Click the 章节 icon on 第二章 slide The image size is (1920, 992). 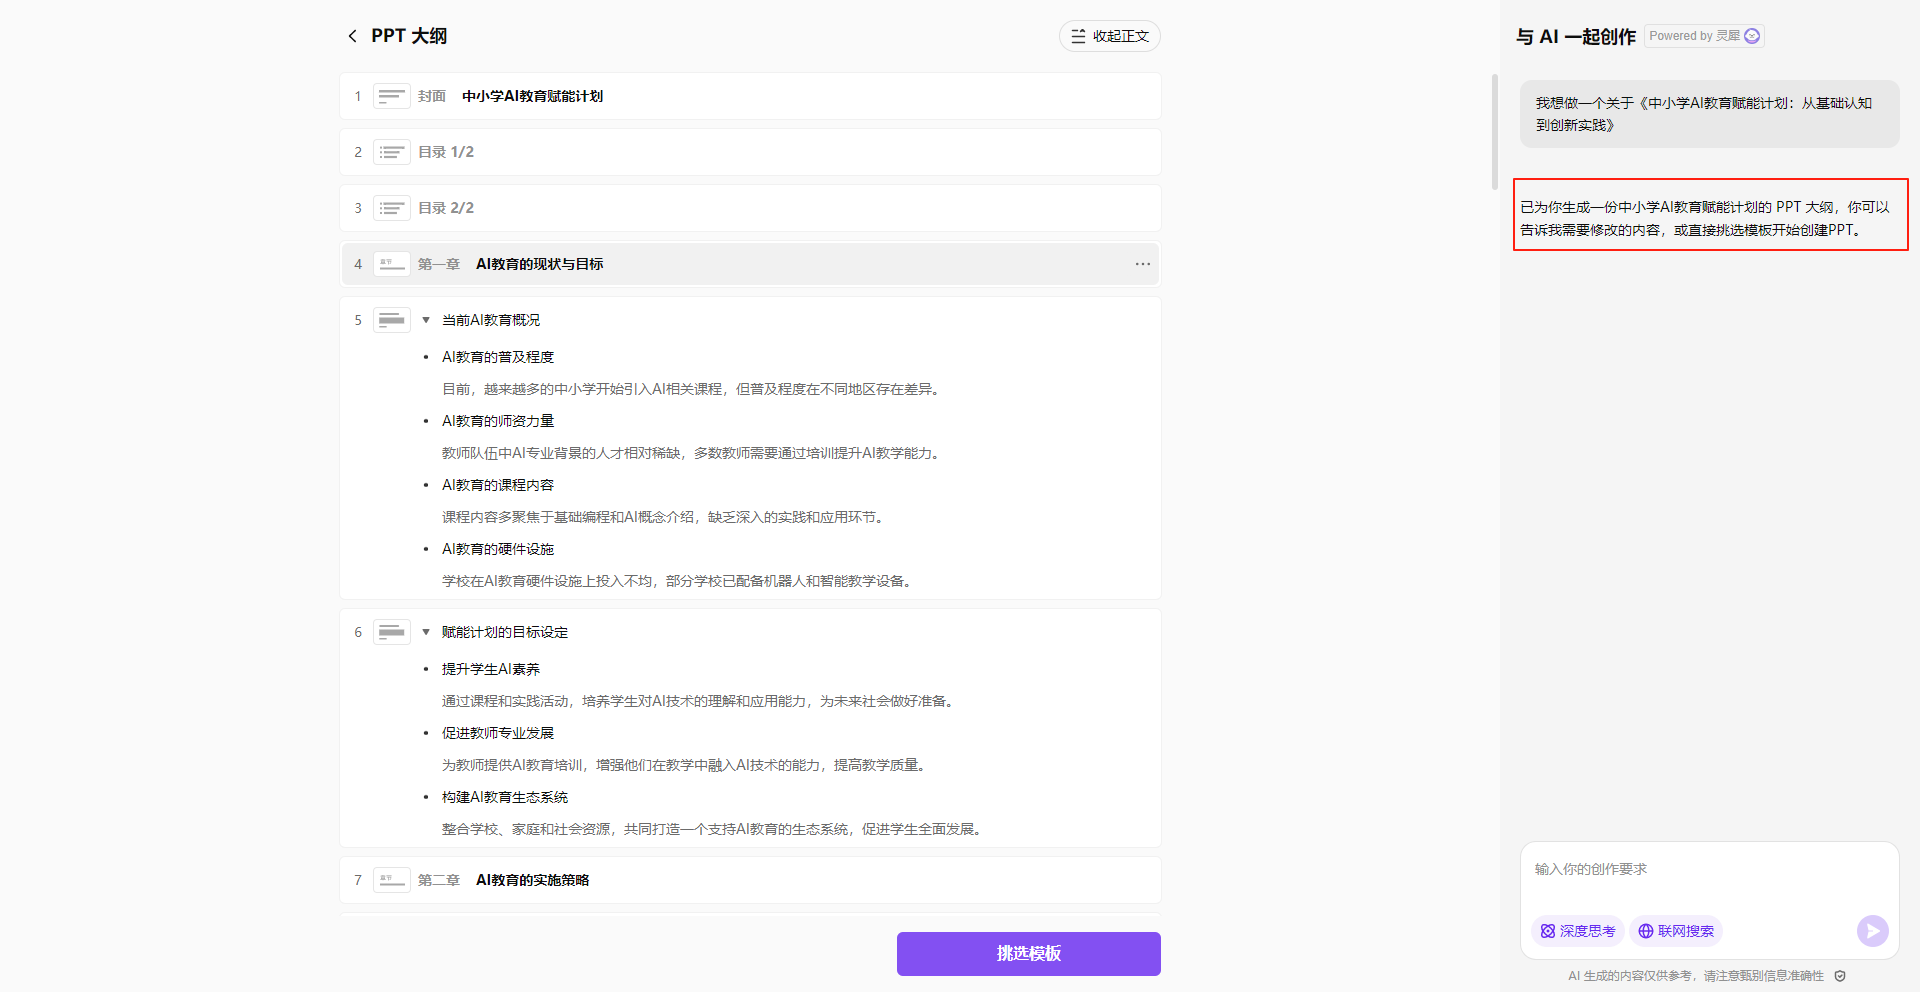[x=392, y=880]
